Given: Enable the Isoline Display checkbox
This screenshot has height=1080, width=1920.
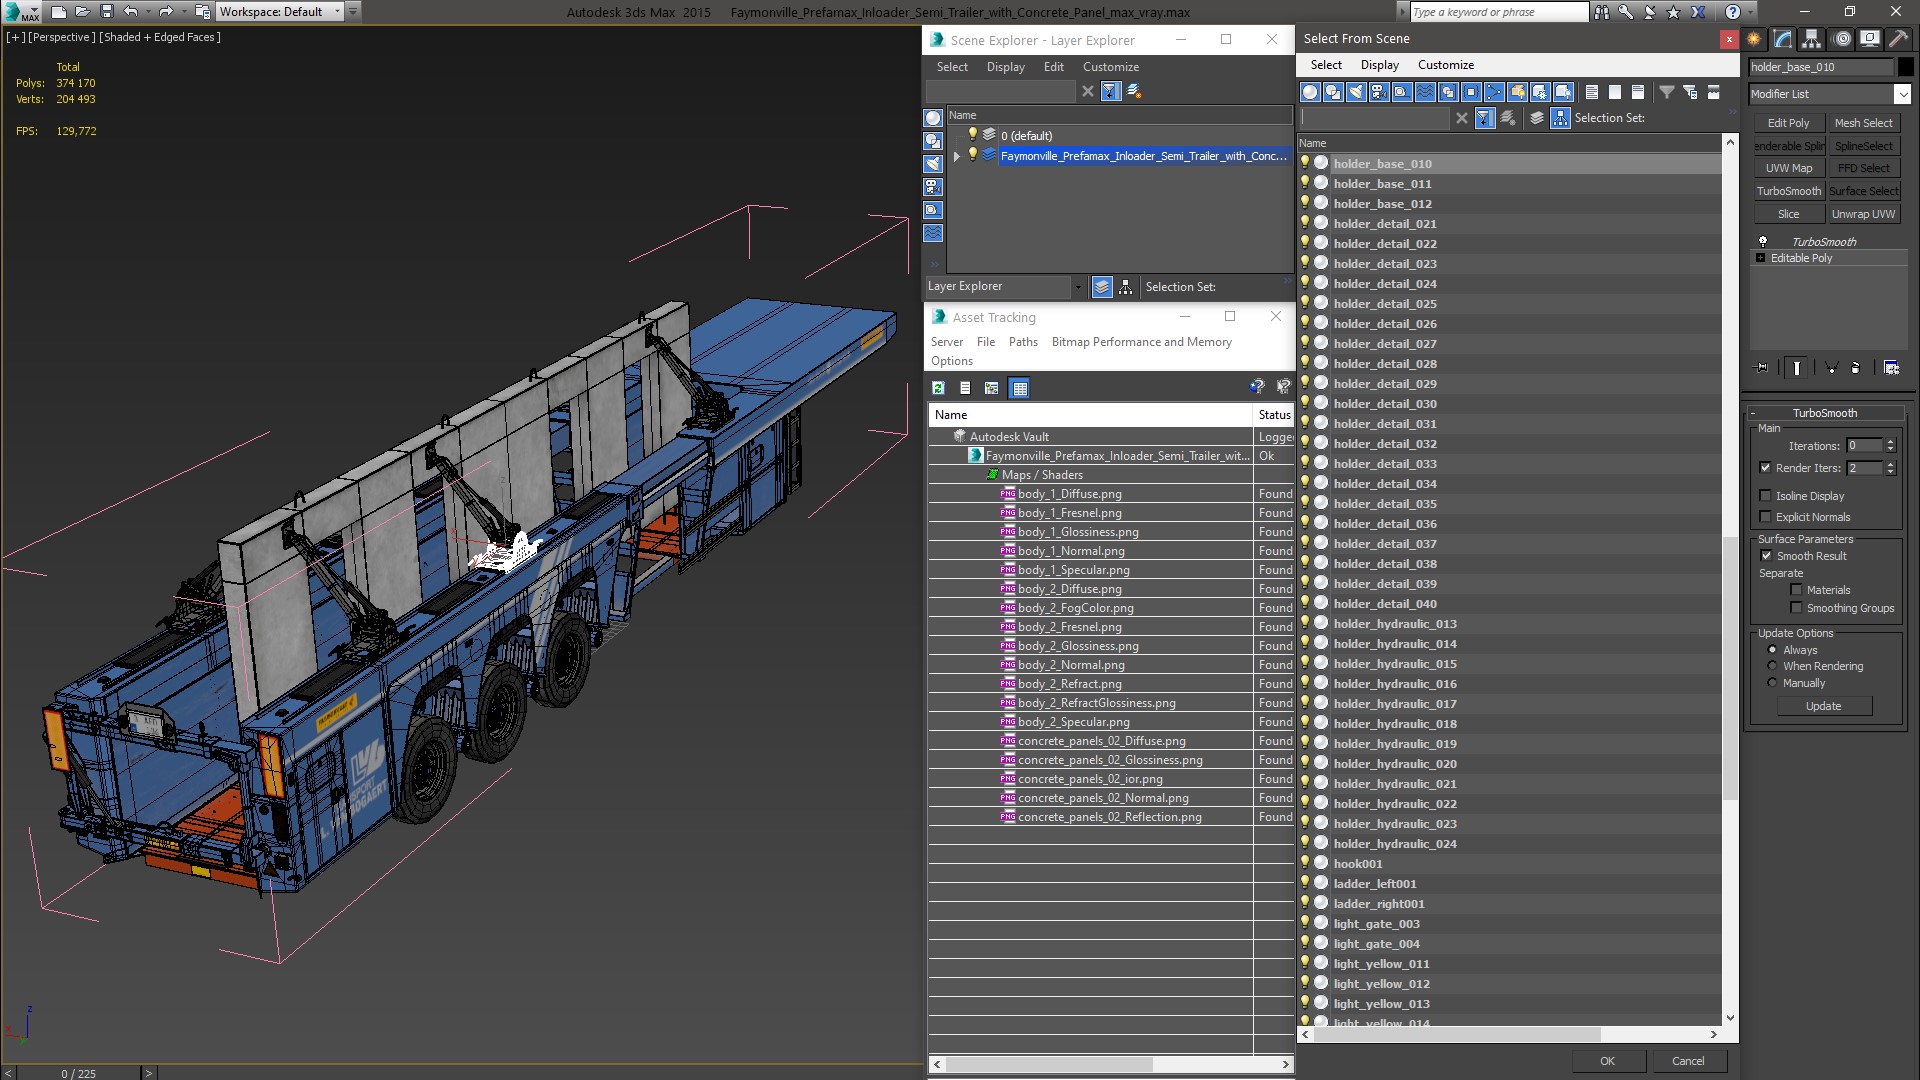Looking at the screenshot, I should tap(1765, 496).
